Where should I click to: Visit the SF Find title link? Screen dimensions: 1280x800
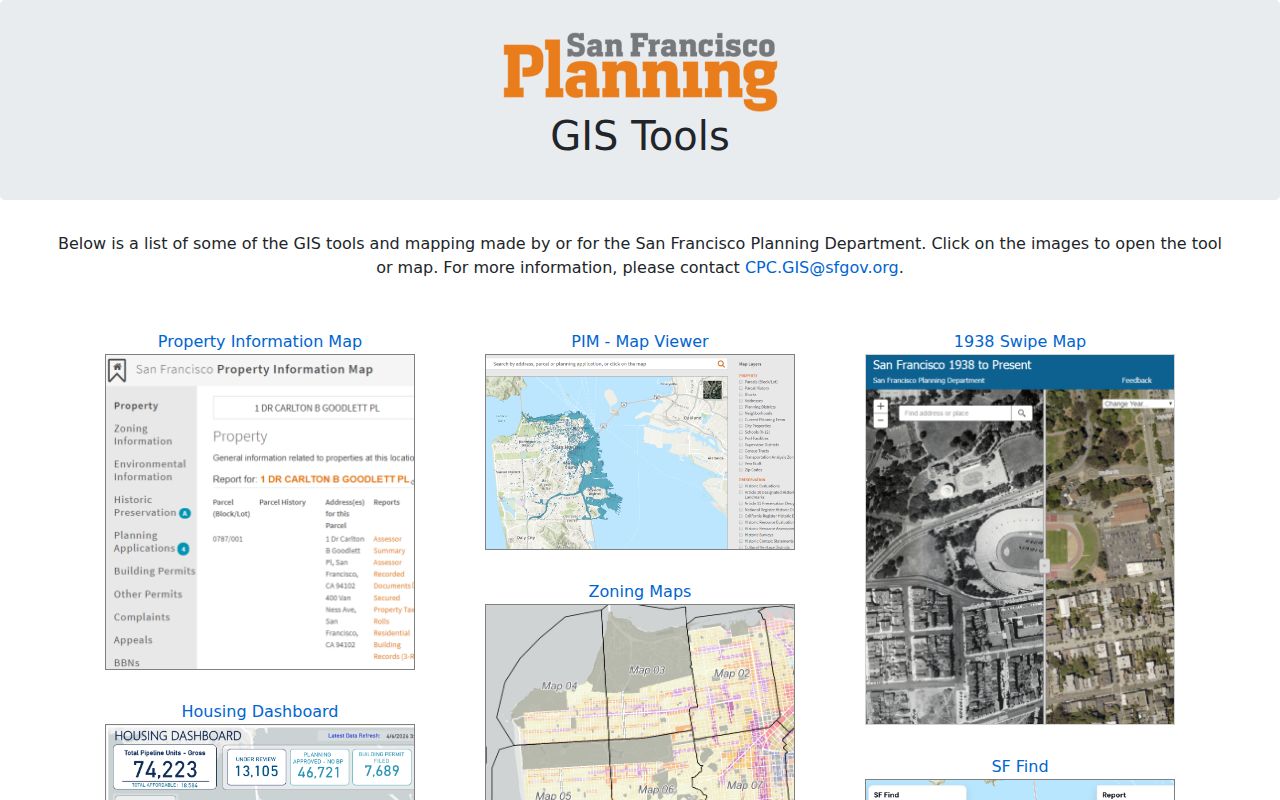(1020, 767)
